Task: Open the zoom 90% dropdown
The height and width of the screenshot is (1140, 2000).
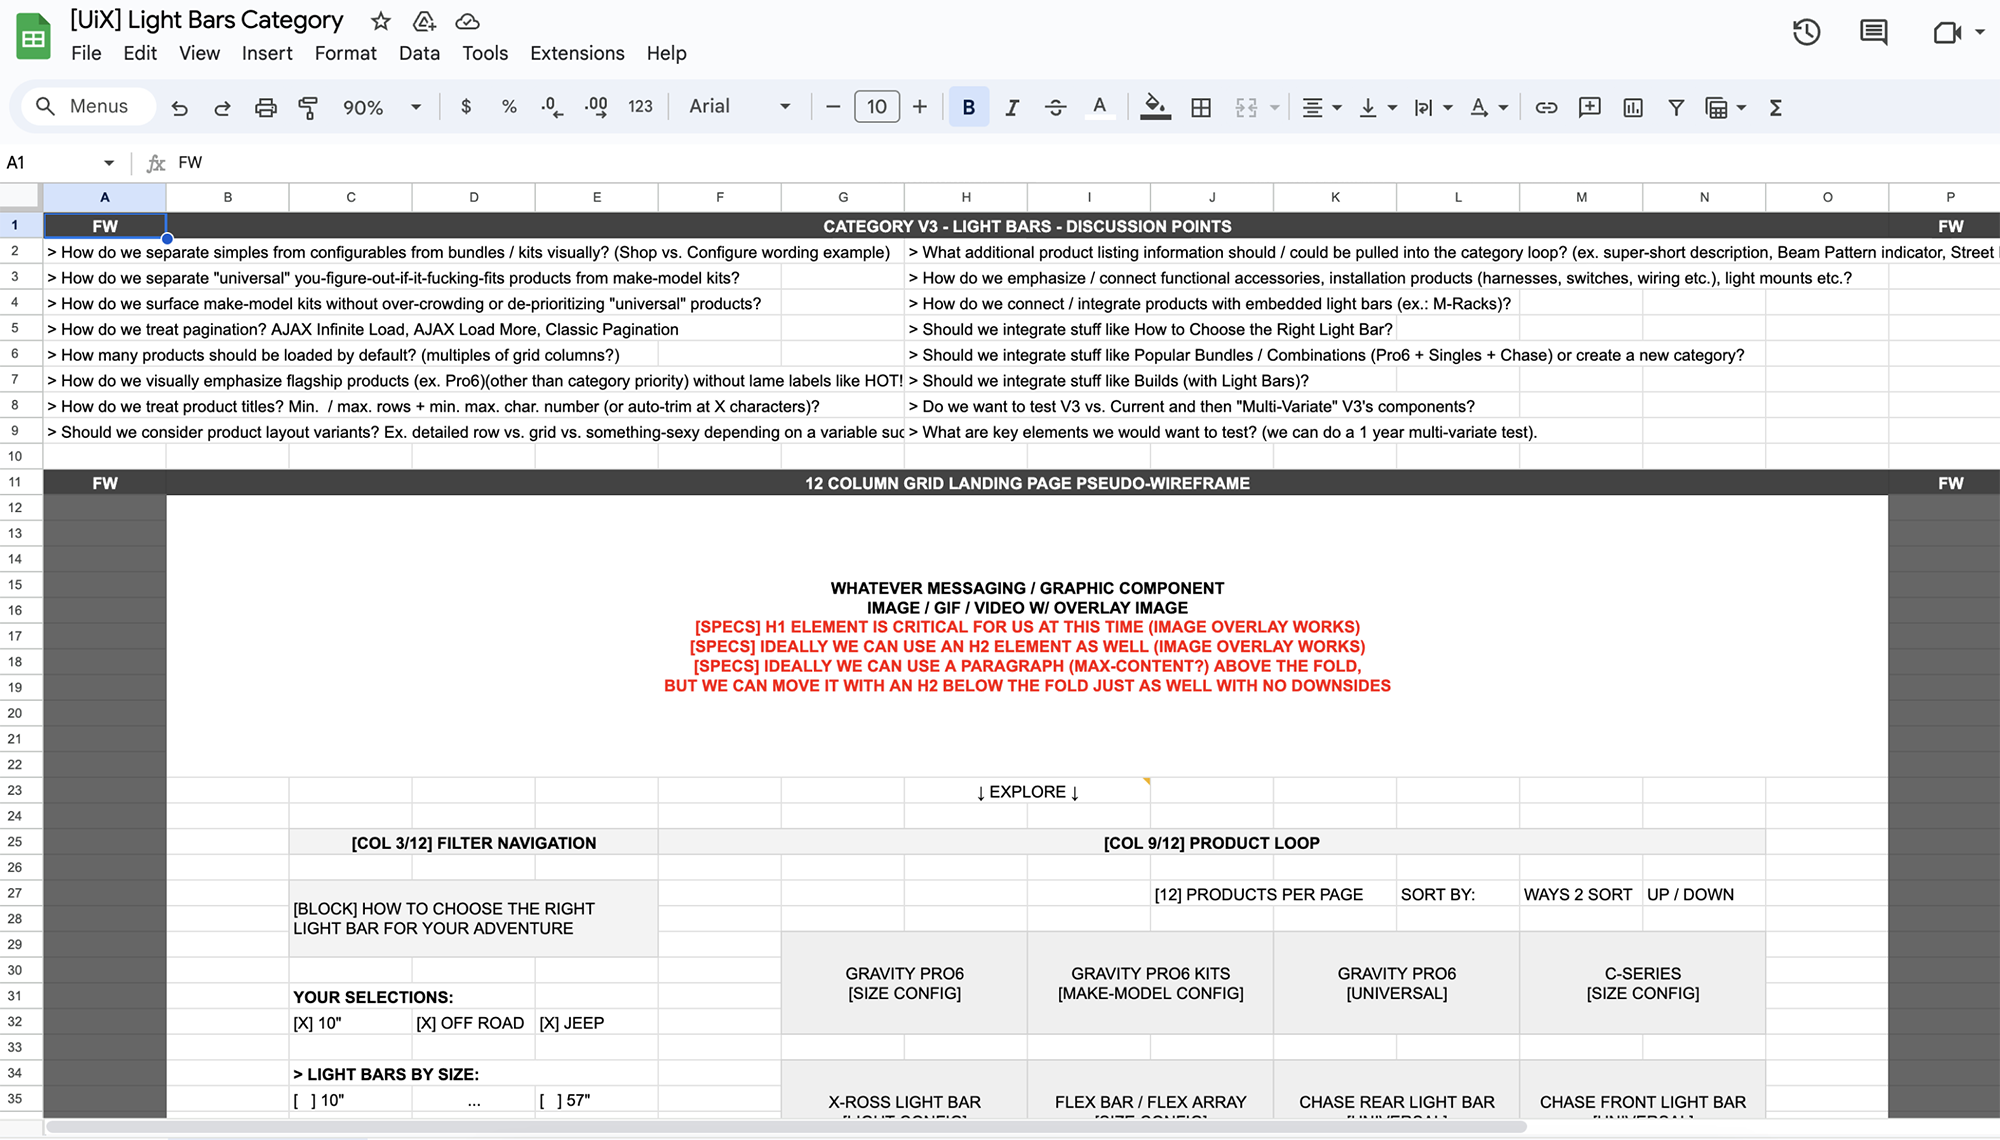Action: (x=382, y=107)
